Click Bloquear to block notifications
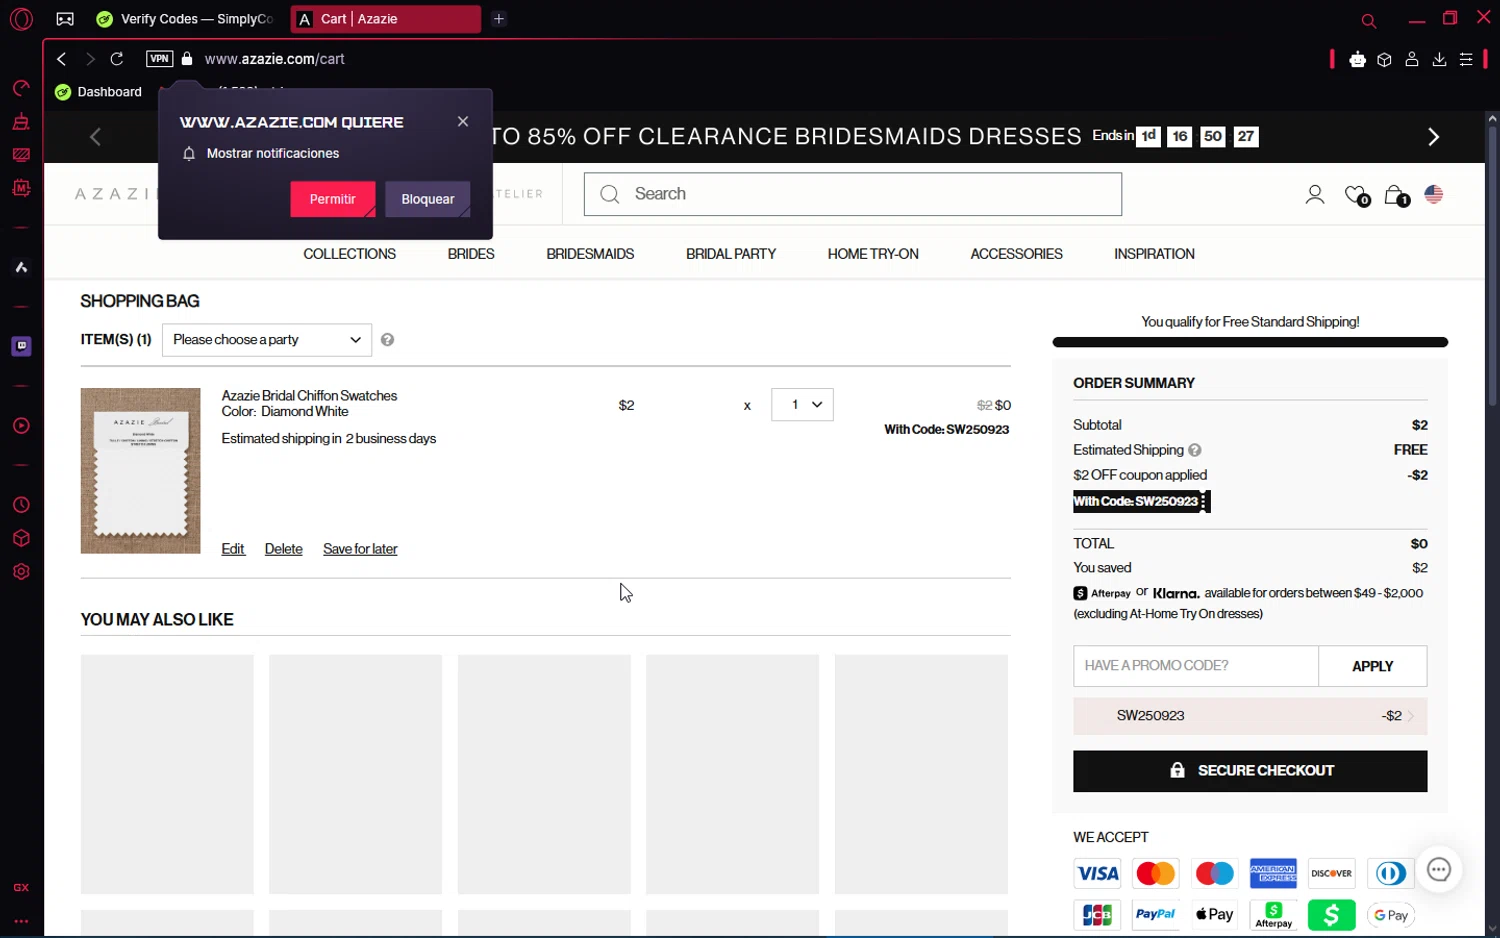This screenshot has height=938, width=1500. pyautogui.click(x=428, y=199)
